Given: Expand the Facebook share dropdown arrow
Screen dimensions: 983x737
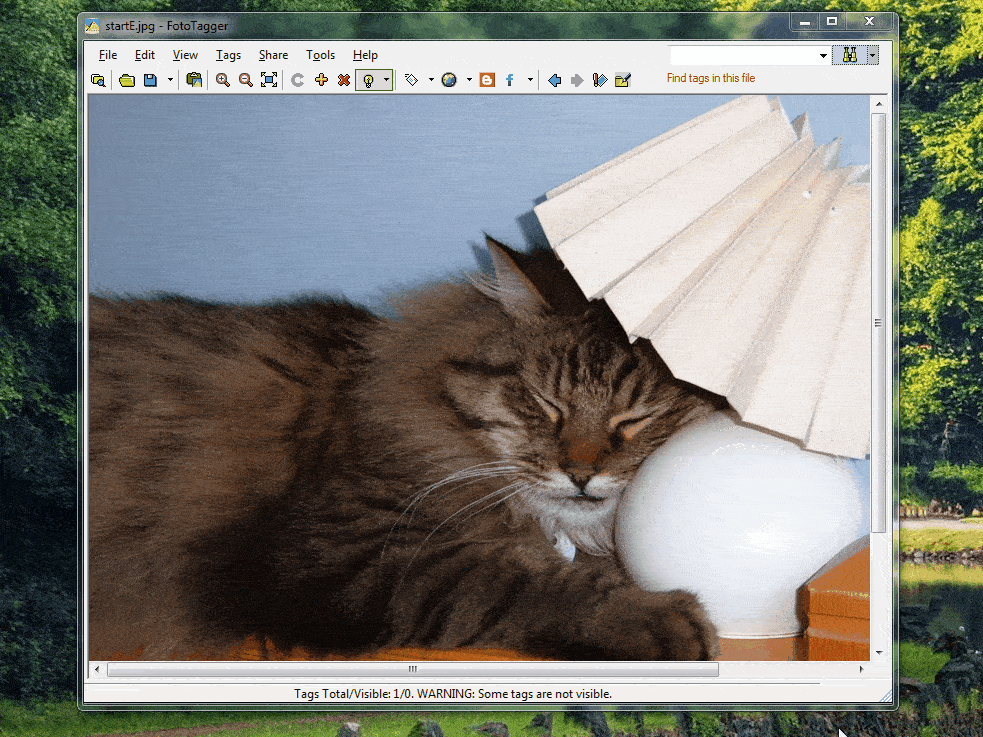Looking at the screenshot, I should pos(530,80).
